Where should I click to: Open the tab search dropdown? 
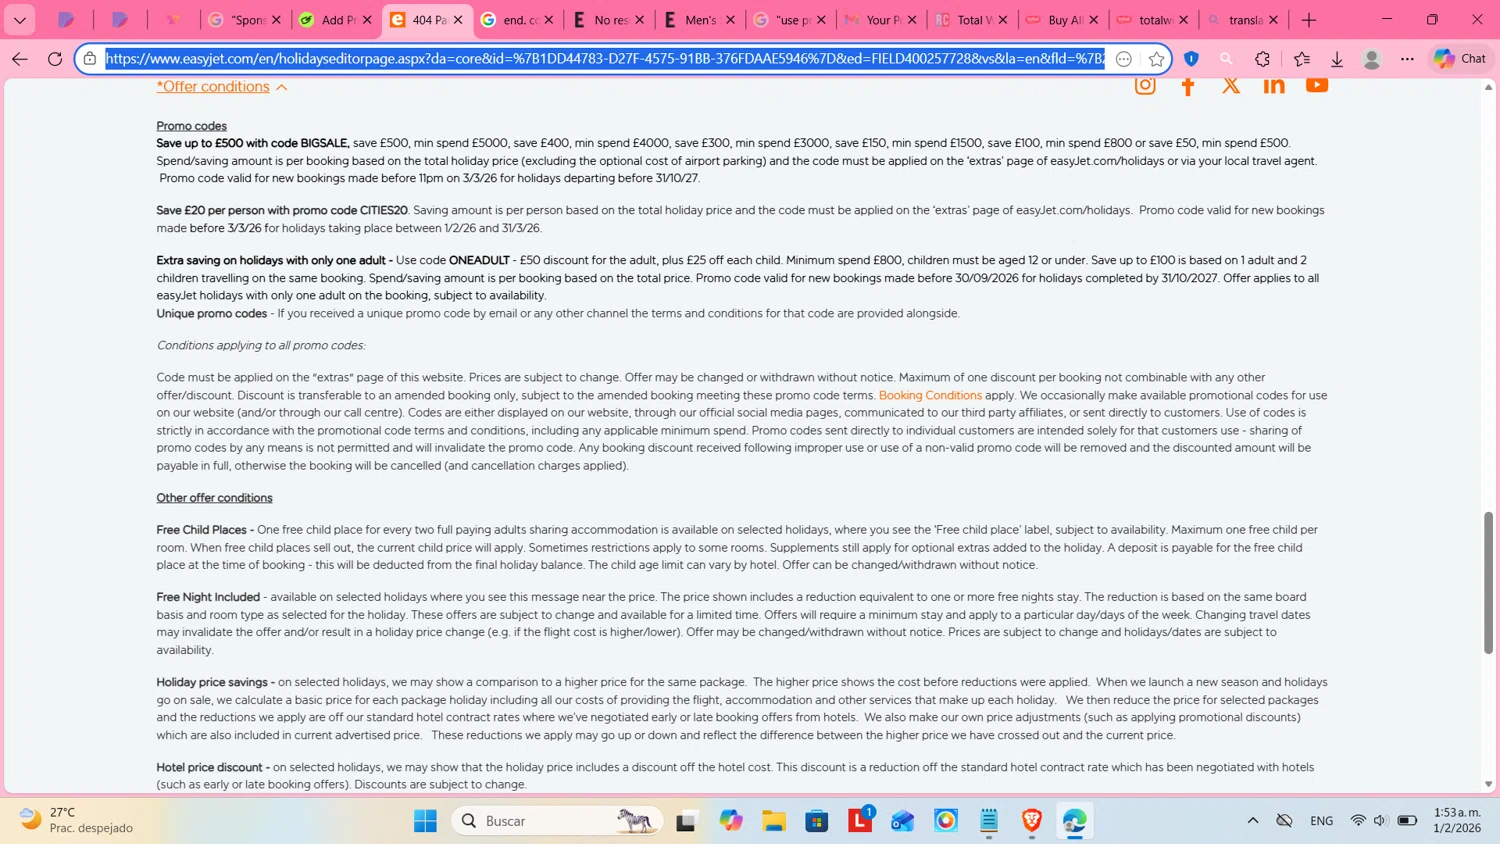click(x=20, y=20)
